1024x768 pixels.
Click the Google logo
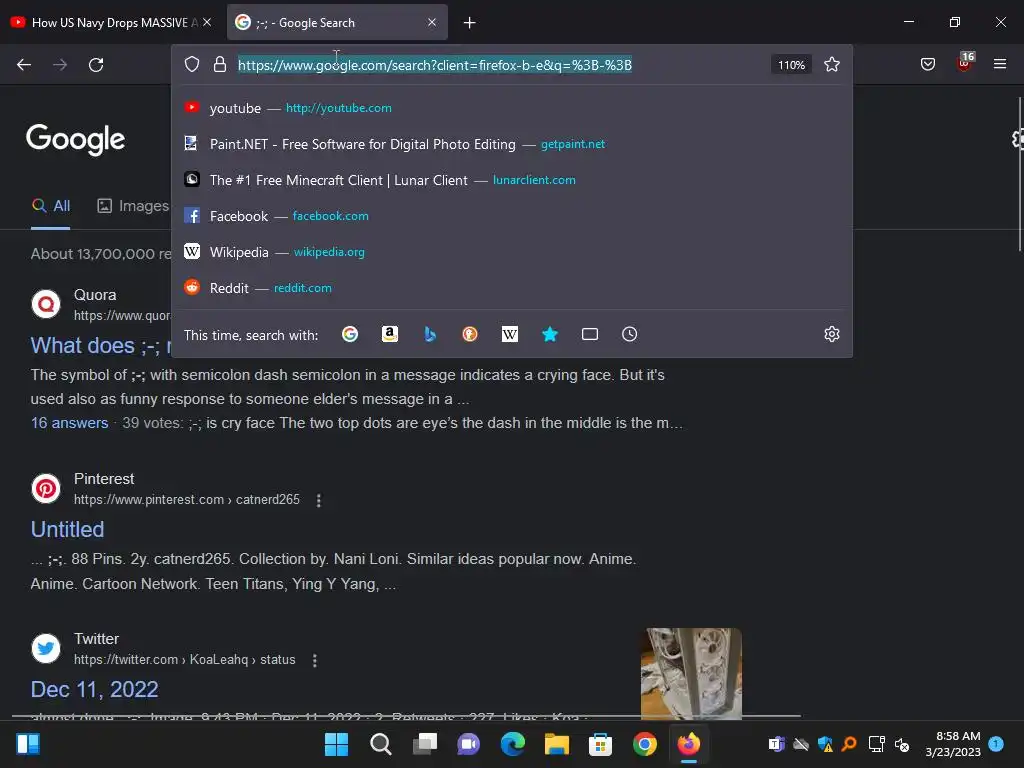[x=75, y=139]
